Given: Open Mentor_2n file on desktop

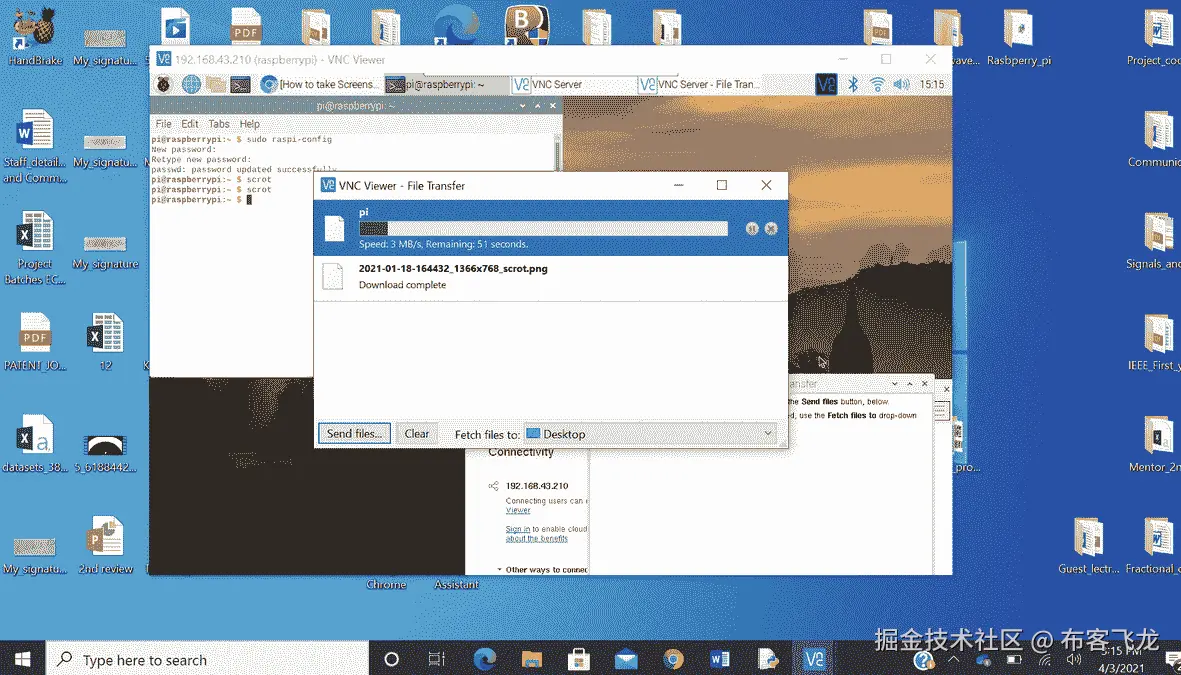Looking at the screenshot, I should coord(1156,444).
